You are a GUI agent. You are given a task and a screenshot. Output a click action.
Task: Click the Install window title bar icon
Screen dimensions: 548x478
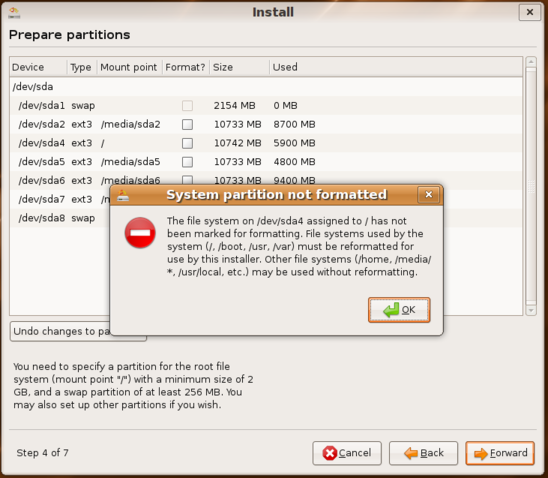(14, 12)
